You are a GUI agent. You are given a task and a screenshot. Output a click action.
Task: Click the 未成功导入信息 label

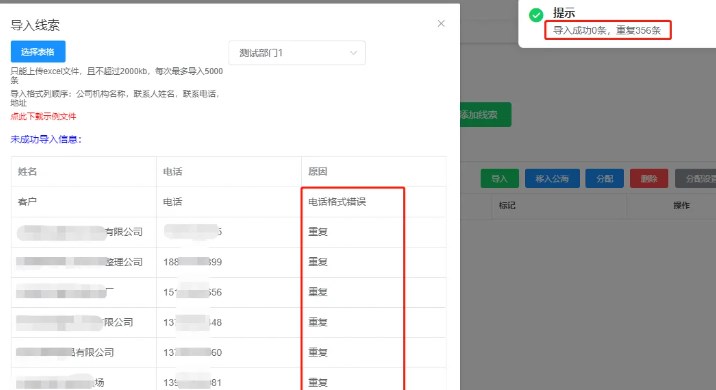pyautogui.click(x=46, y=139)
